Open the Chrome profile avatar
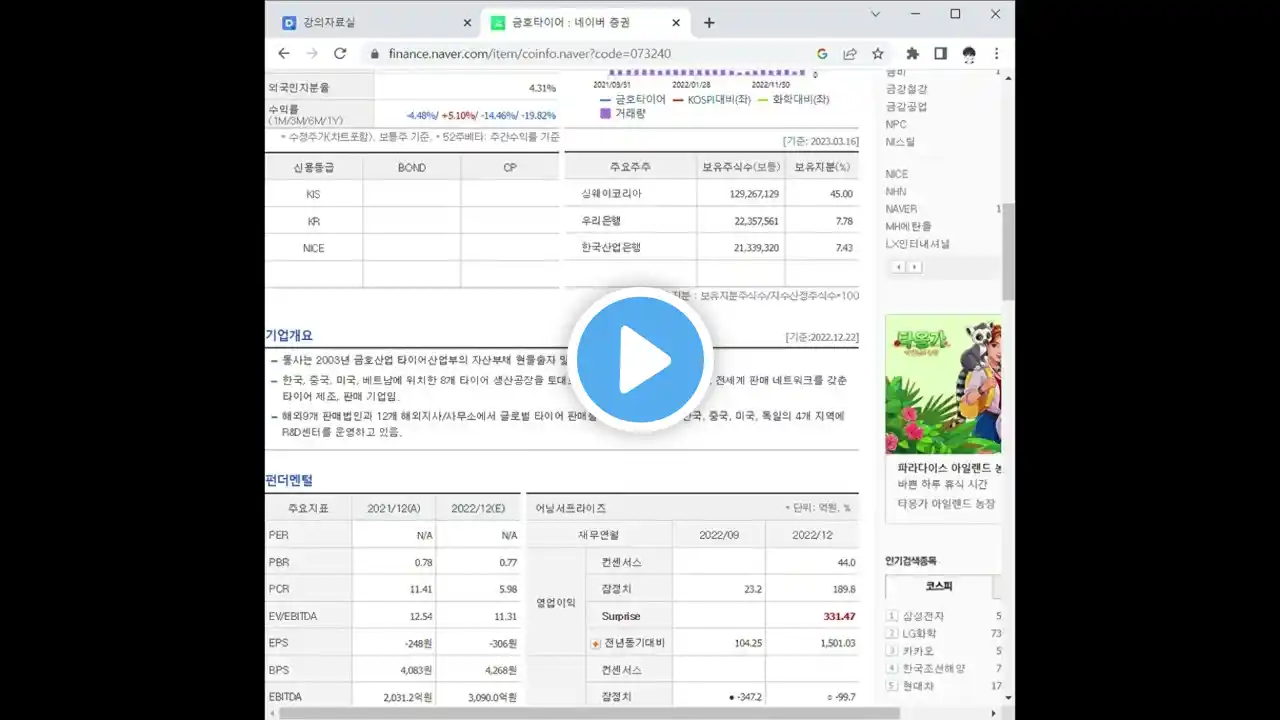Screen dimensions: 1280x720 coord(969,54)
